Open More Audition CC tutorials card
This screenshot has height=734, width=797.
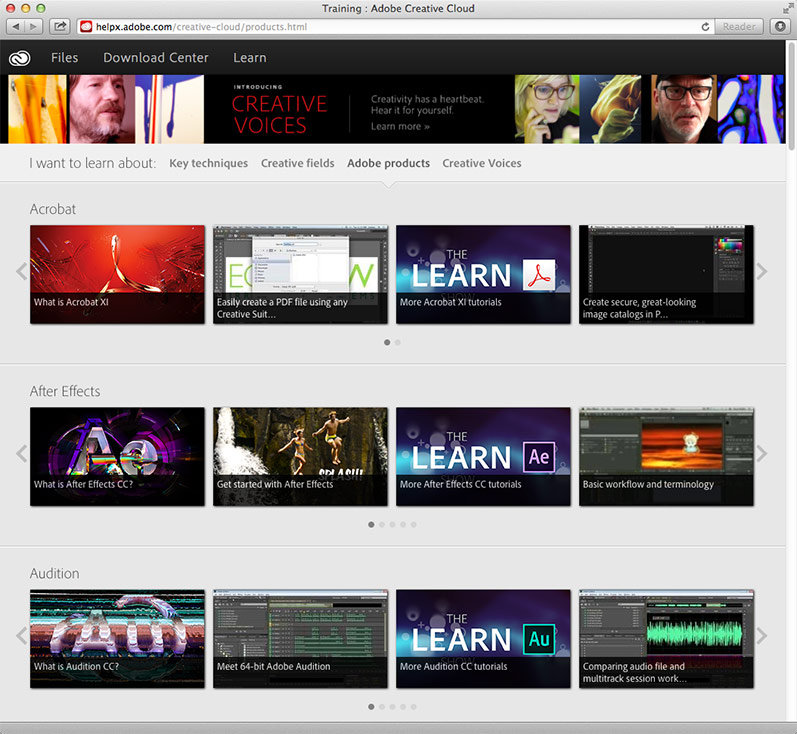(x=483, y=639)
